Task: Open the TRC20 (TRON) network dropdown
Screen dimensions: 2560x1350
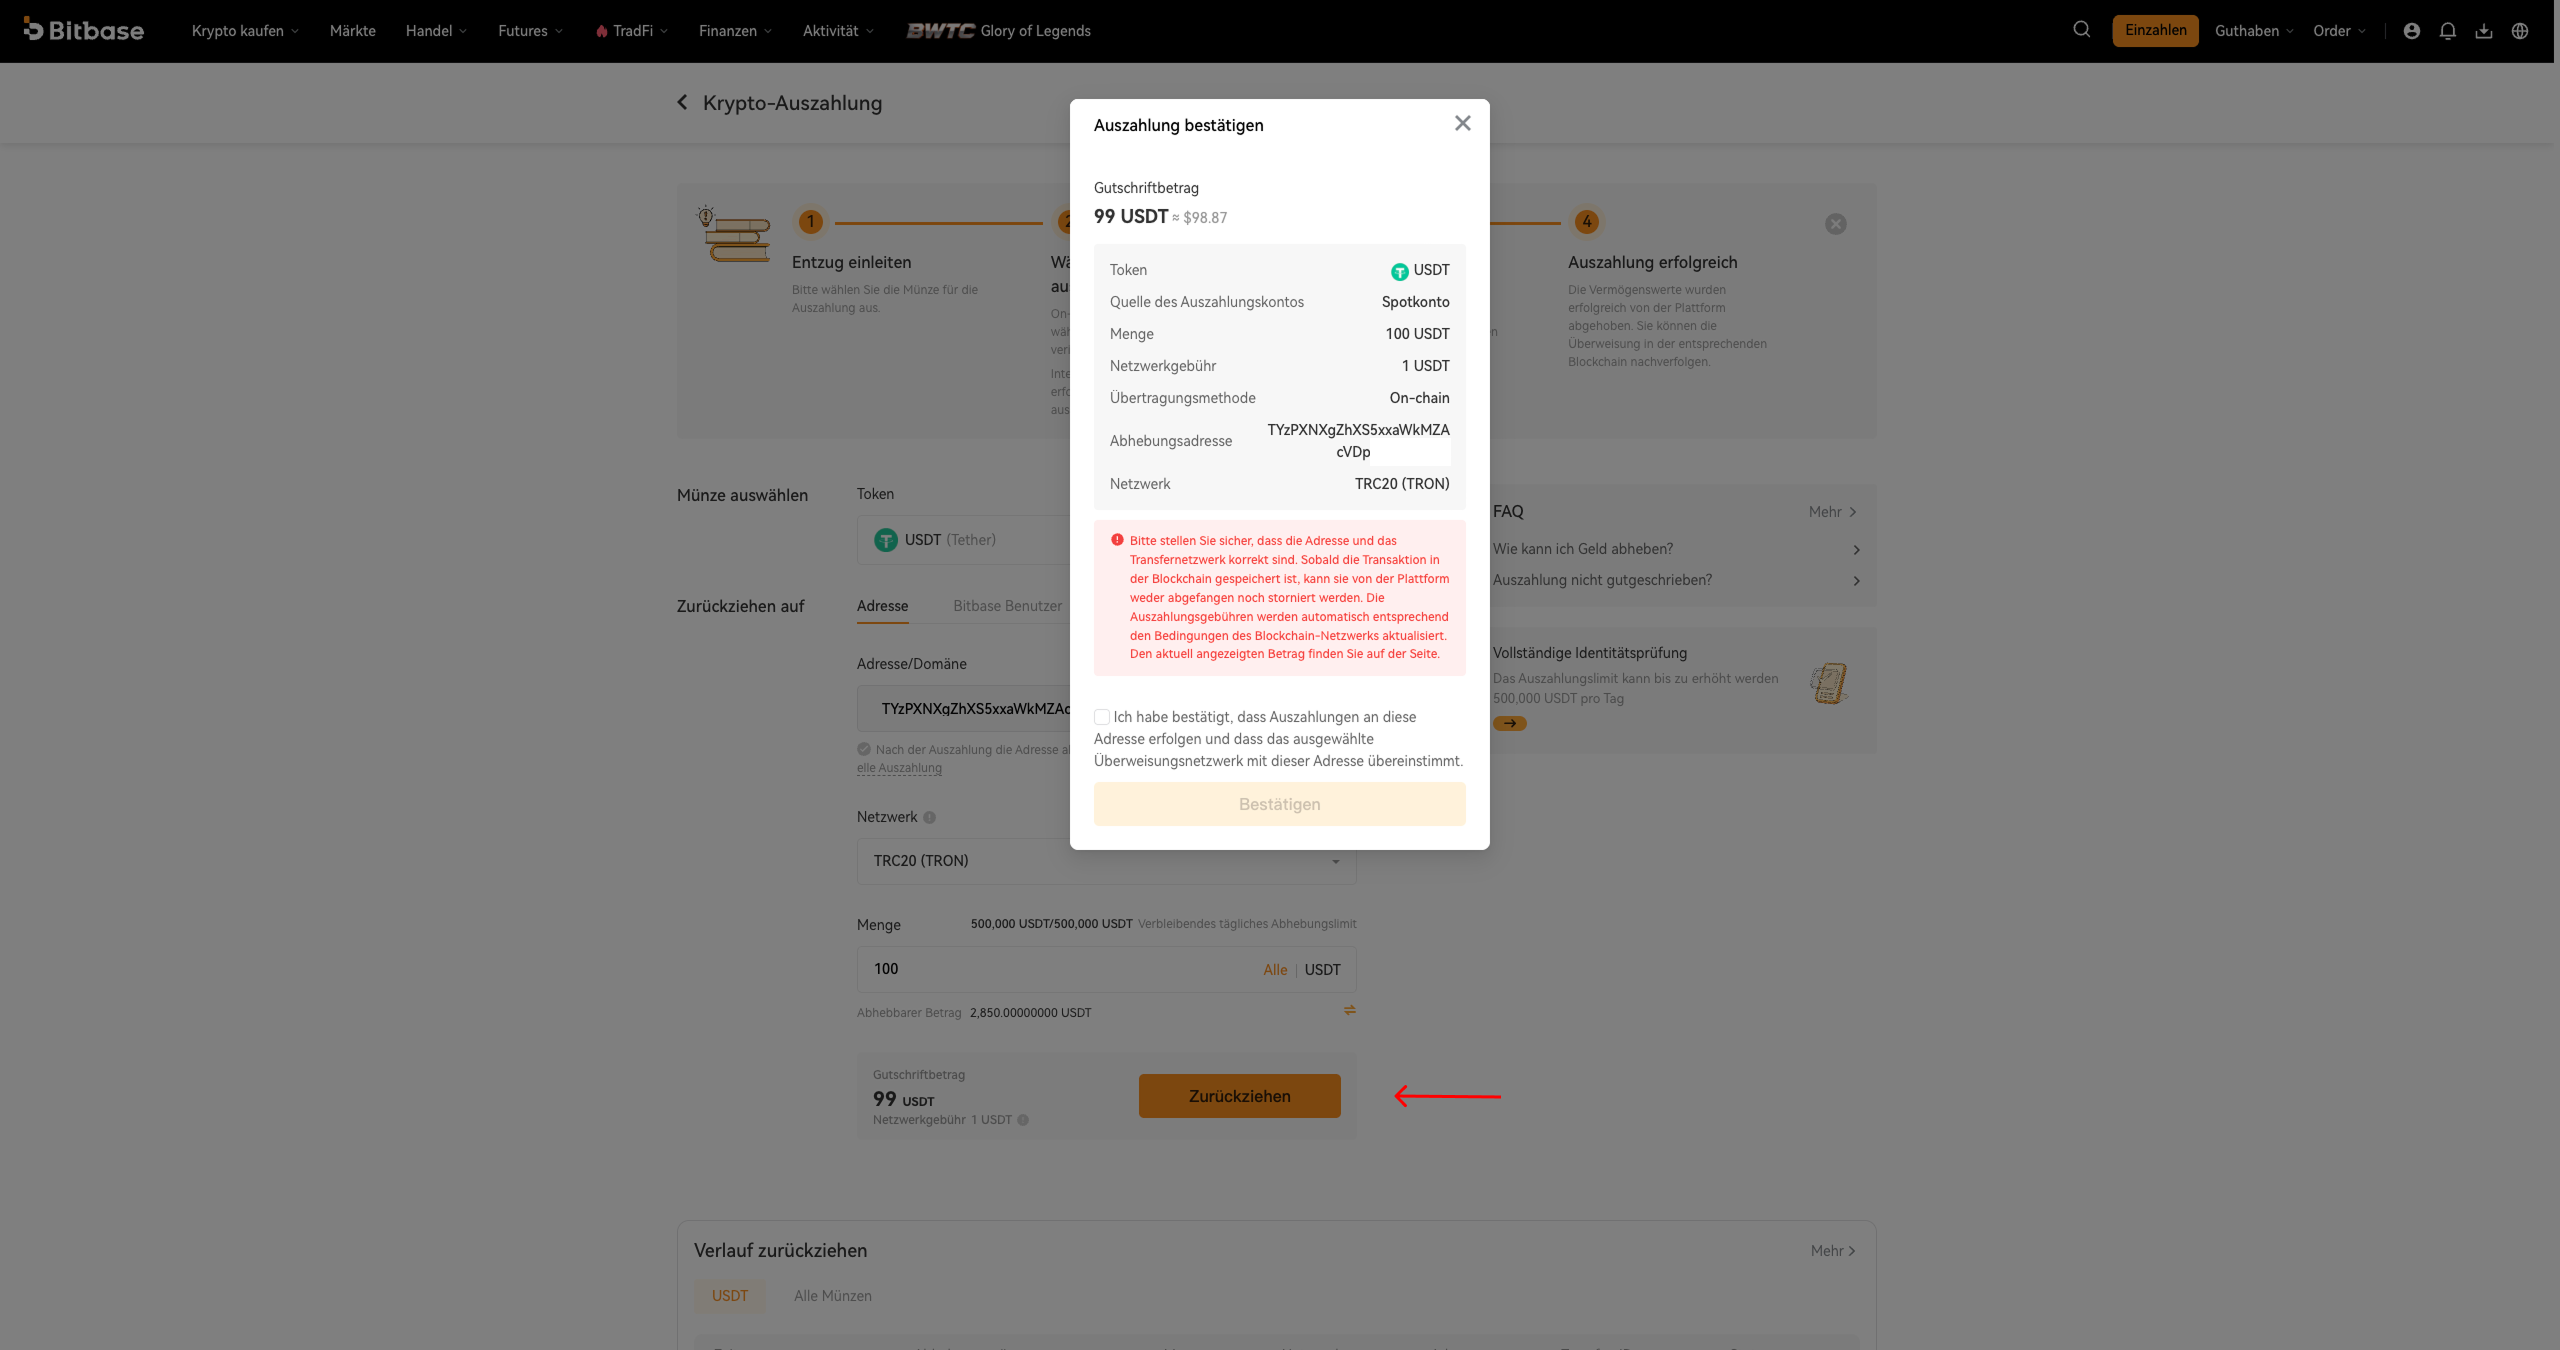Action: (x=1106, y=861)
